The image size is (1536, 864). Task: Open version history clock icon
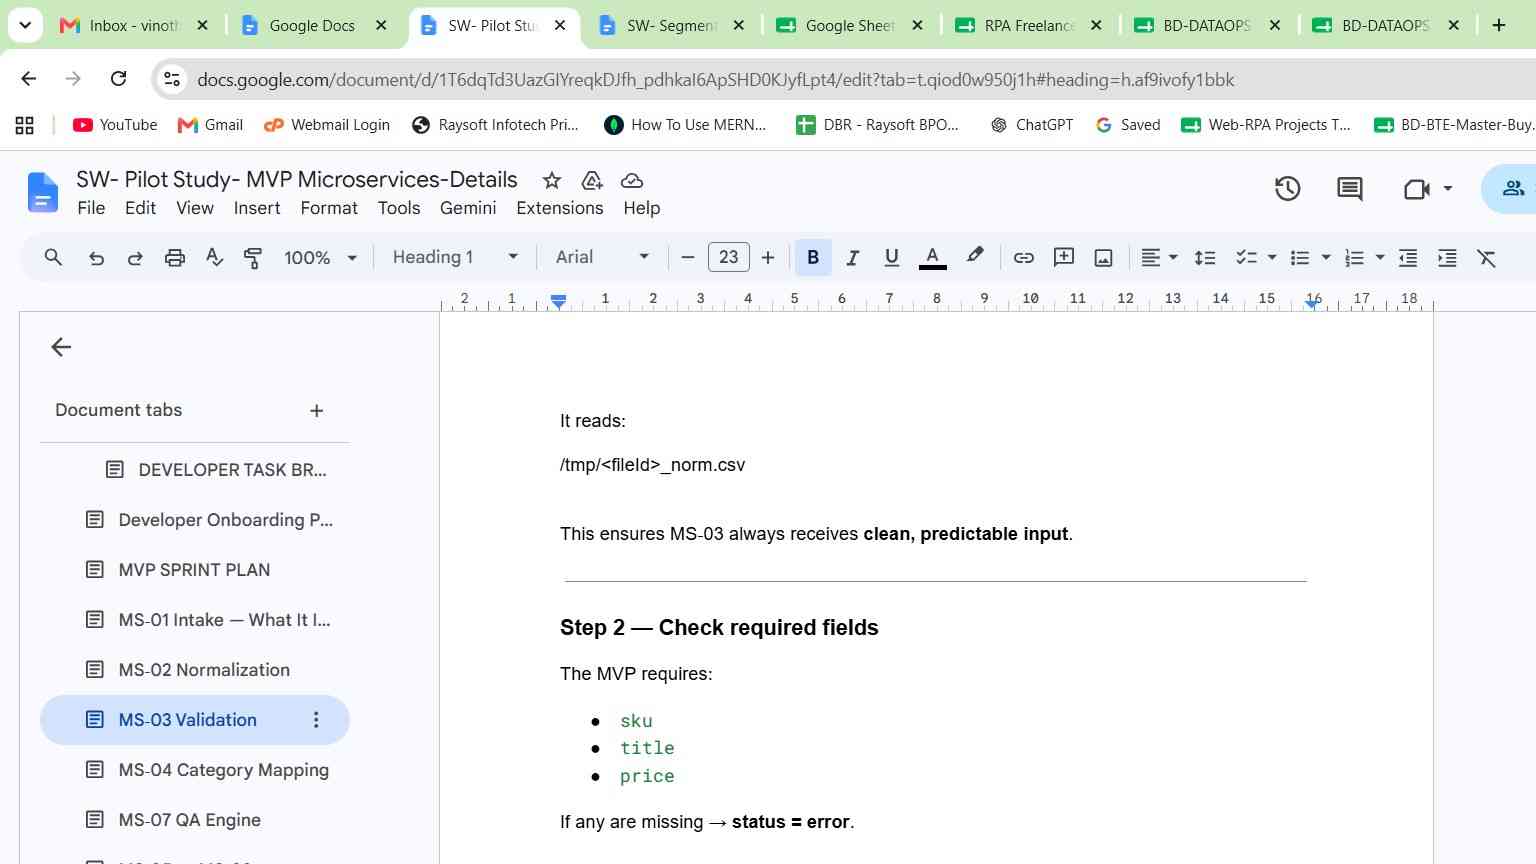coord(1287,188)
